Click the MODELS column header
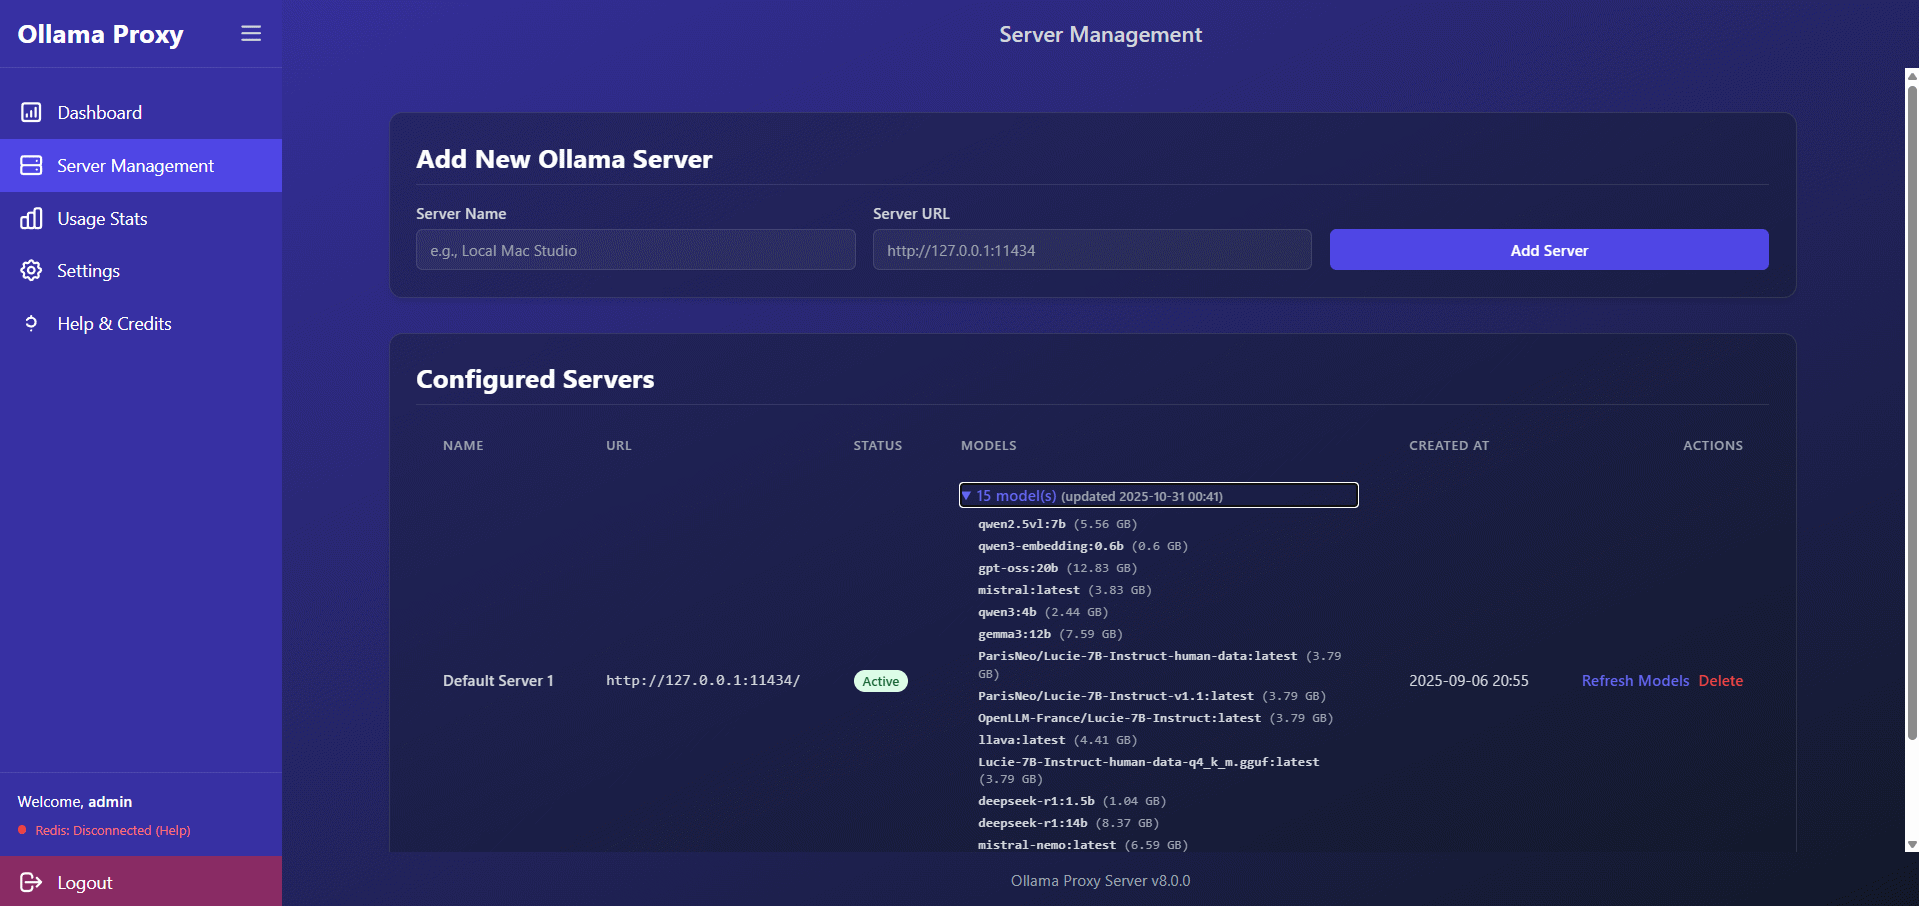Image resolution: width=1919 pixels, height=906 pixels. [989, 445]
